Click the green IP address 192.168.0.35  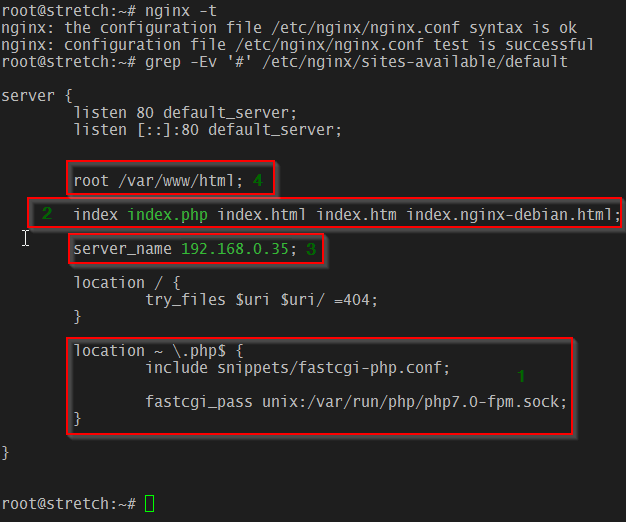(235, 249)
